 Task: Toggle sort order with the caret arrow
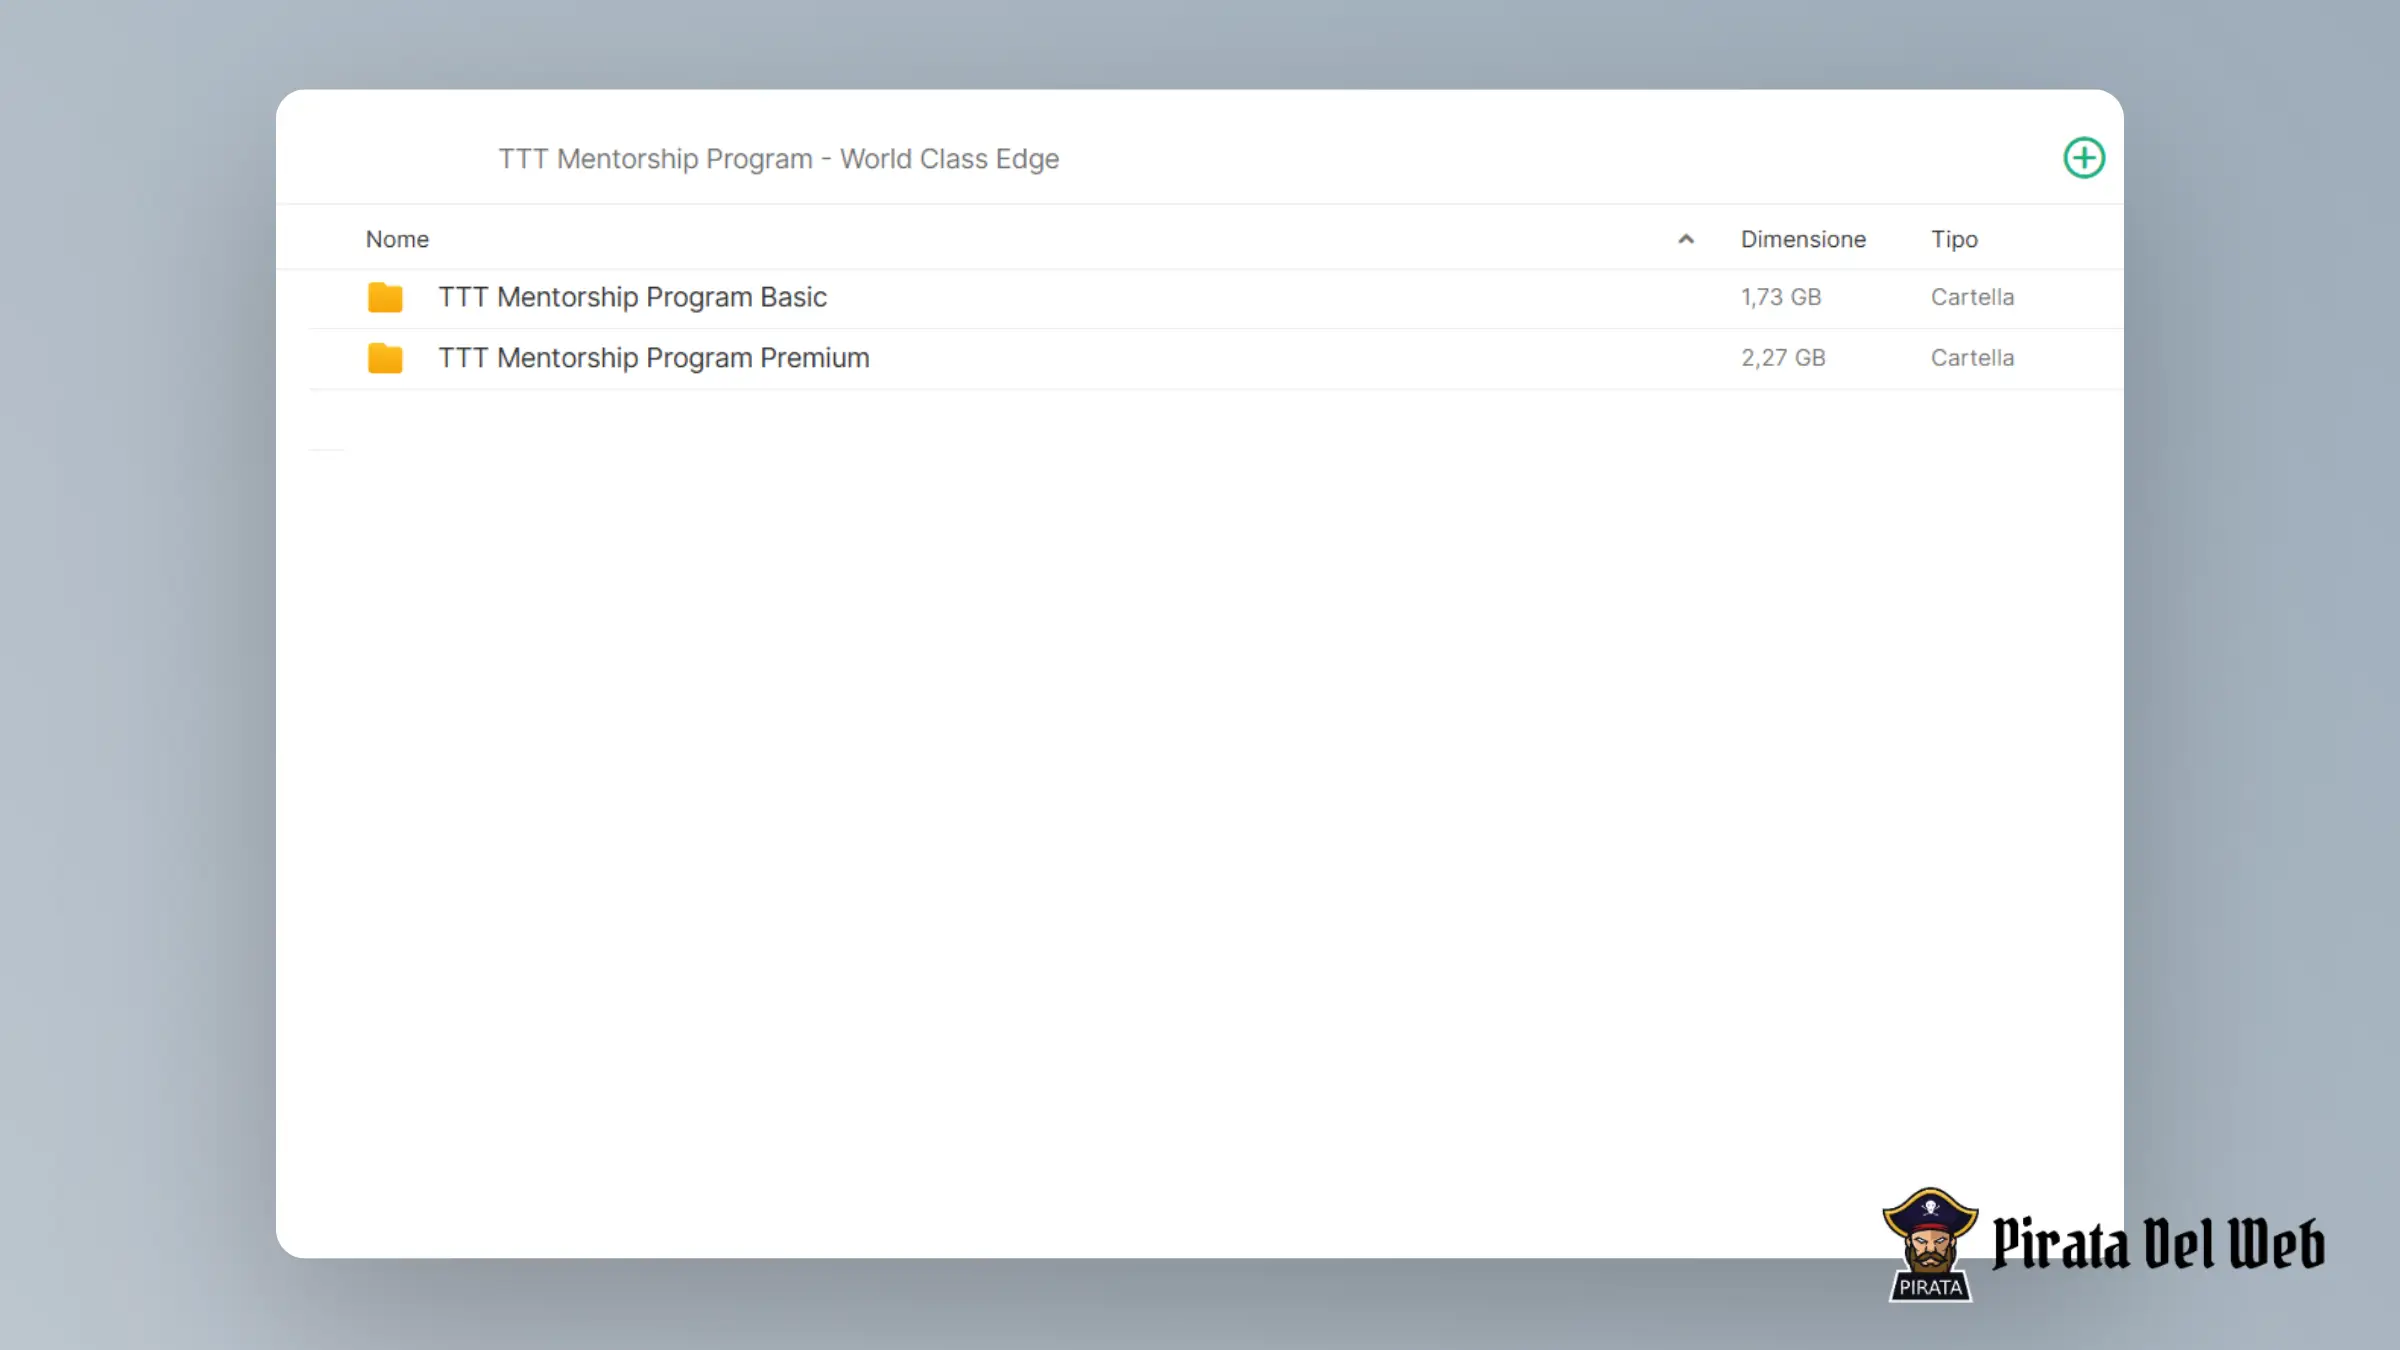point(1686,239)
